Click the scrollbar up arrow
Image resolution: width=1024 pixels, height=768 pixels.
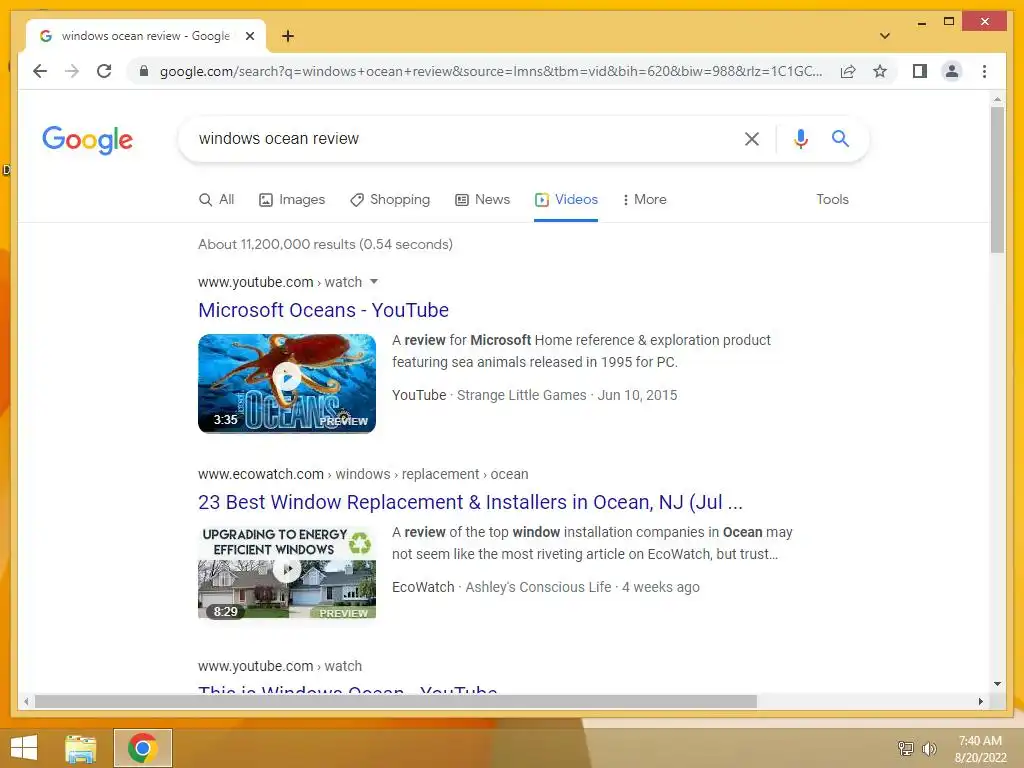tap(997, 99)
